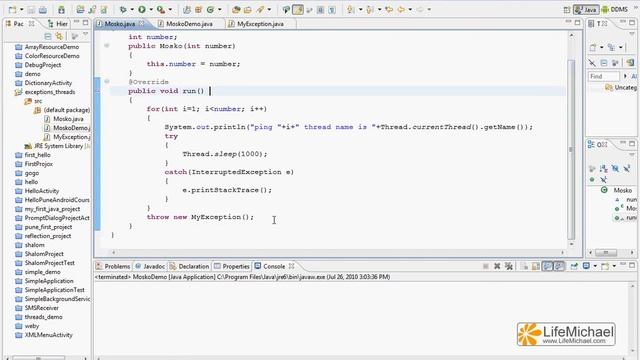Click the Collapse All icon in Task List
This screenshot has height=360, width=640.
pos(604,62)
